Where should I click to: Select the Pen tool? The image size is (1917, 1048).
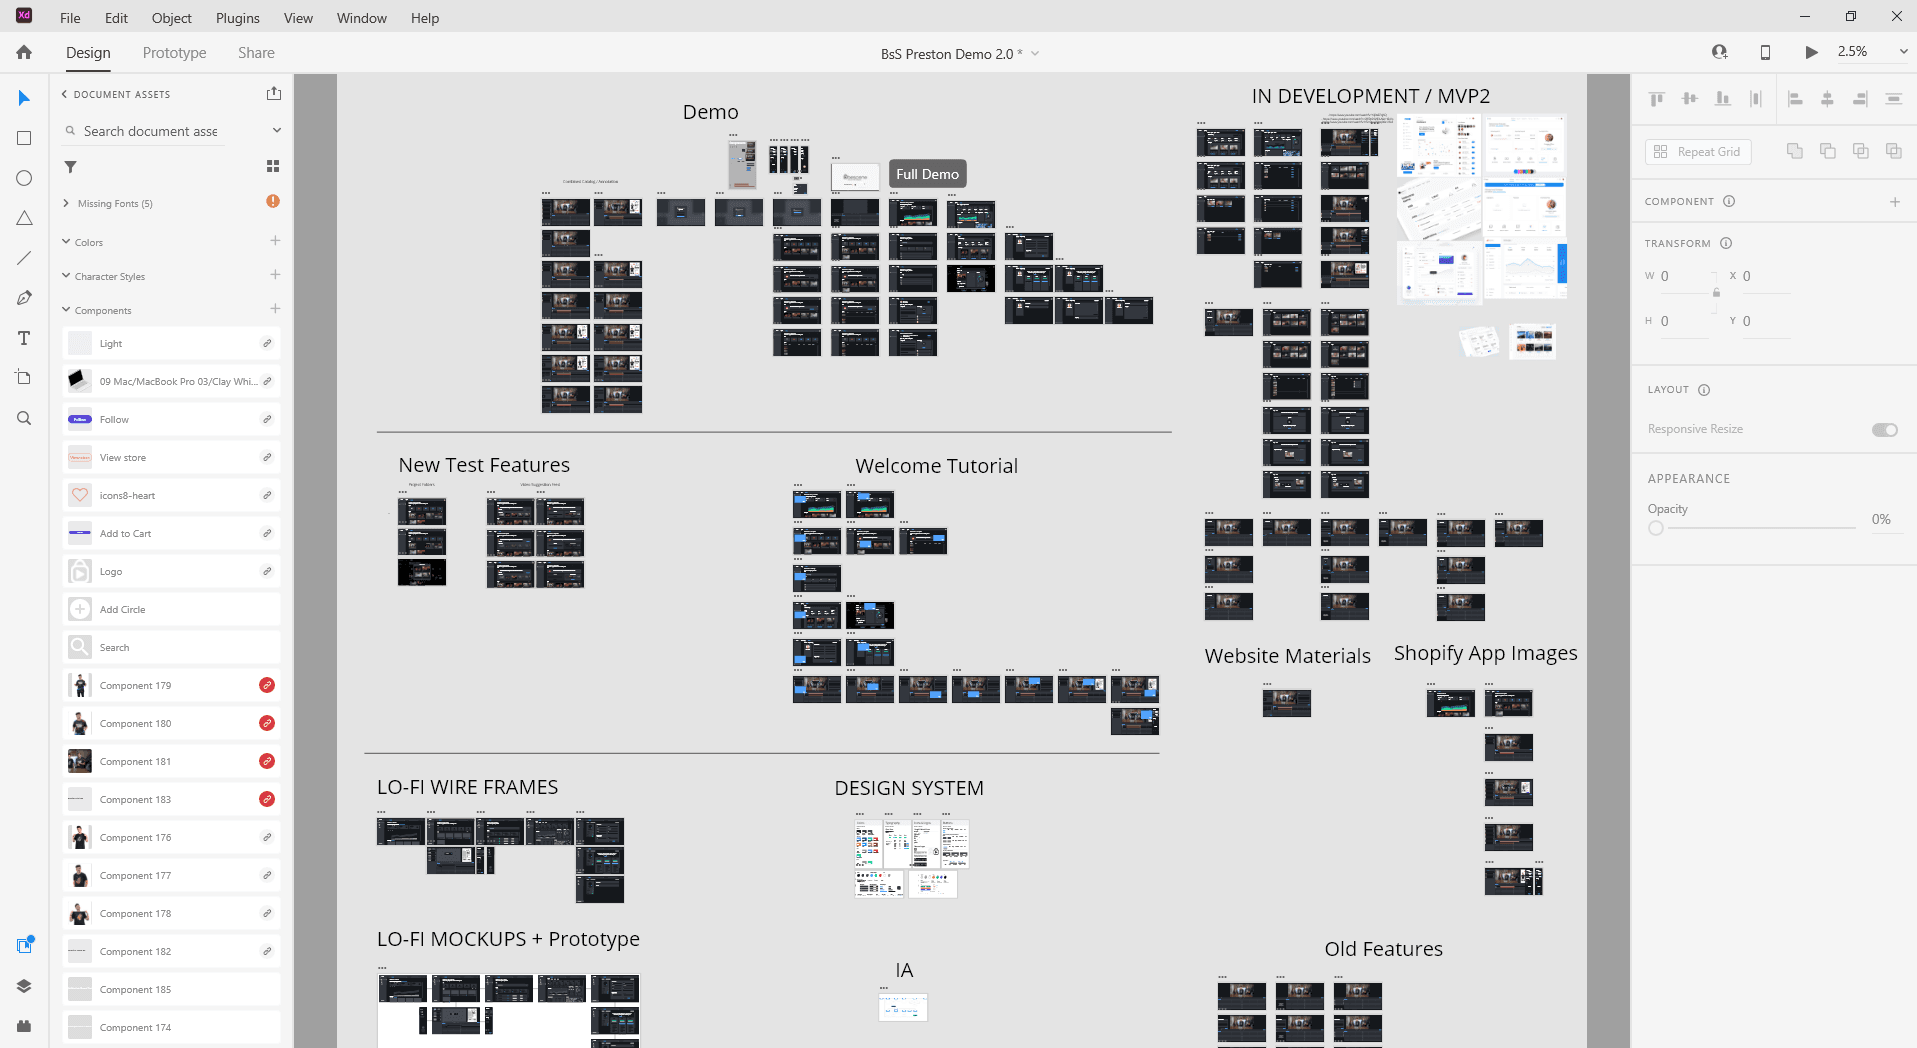(24, 298)
